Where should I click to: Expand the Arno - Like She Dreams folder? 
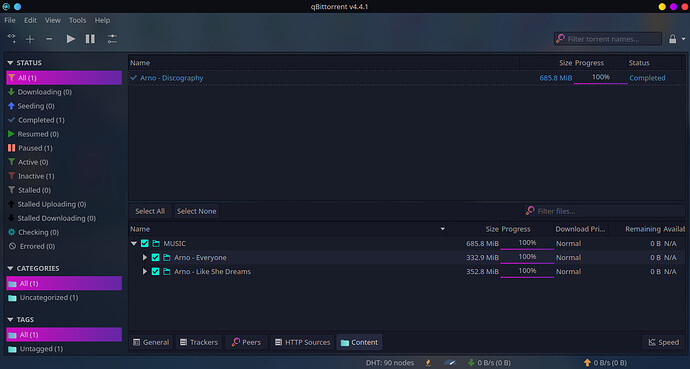pyautogui.click(x=144, y=271)
